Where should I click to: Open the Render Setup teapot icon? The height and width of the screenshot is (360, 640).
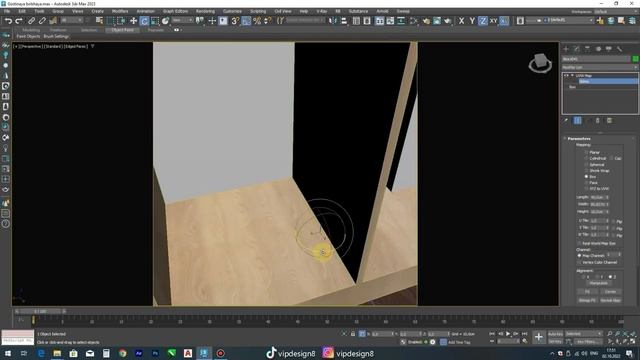coord(426,21)
